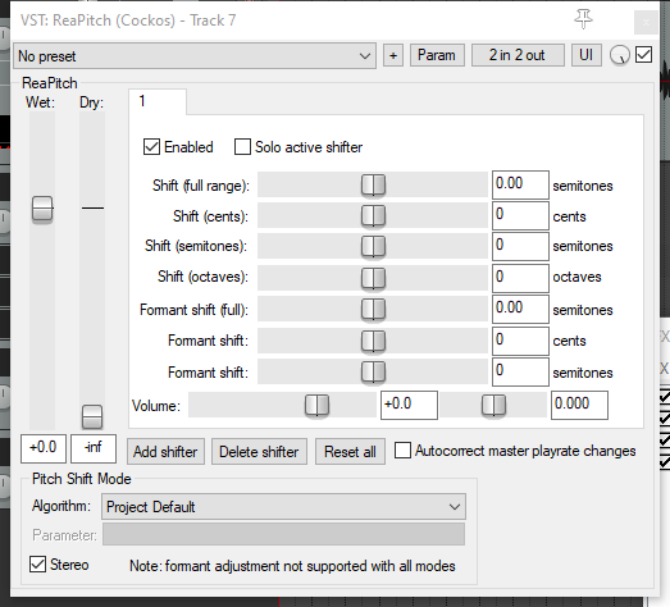This screenshot has width=670, height=607.
Task: Click the Volume +0.0 value field
Action: [x=409, y=405]
